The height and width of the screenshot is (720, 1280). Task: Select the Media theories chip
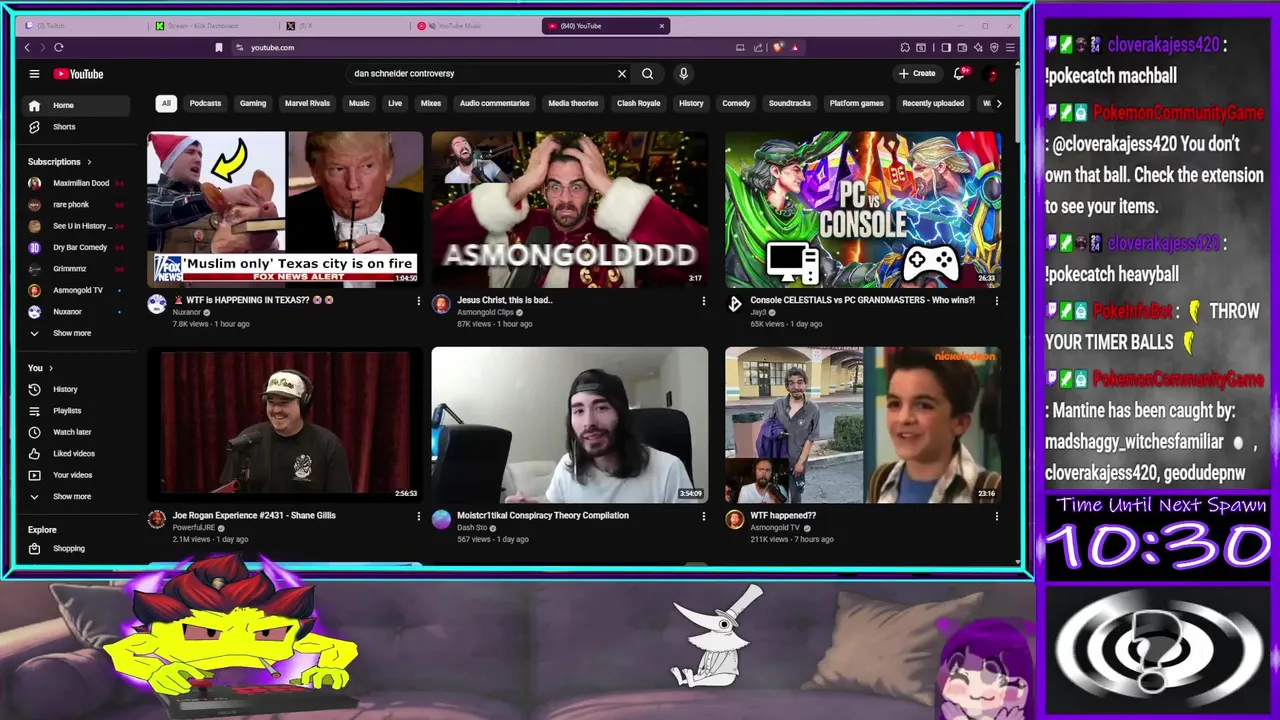[573, 103]
